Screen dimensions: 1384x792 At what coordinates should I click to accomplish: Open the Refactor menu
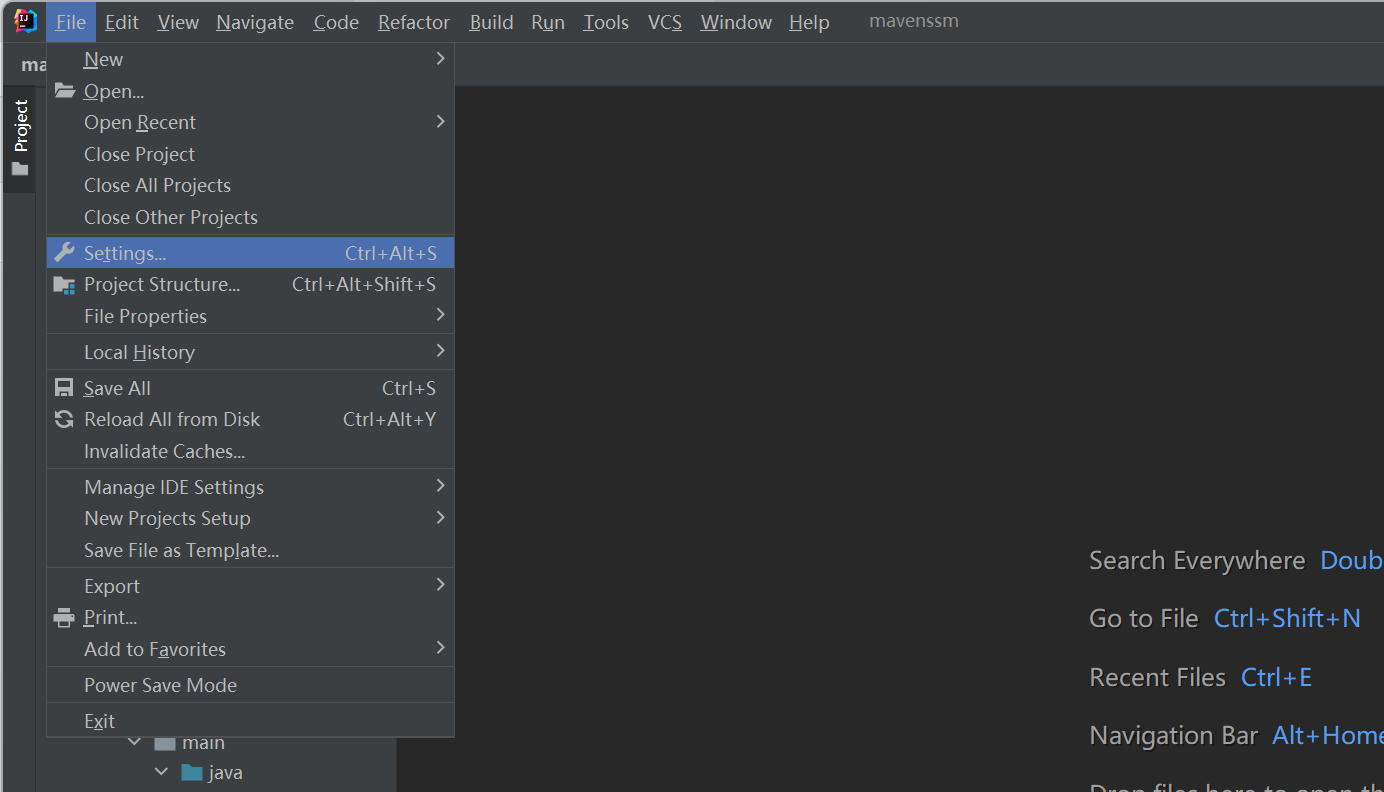[414, 22]
